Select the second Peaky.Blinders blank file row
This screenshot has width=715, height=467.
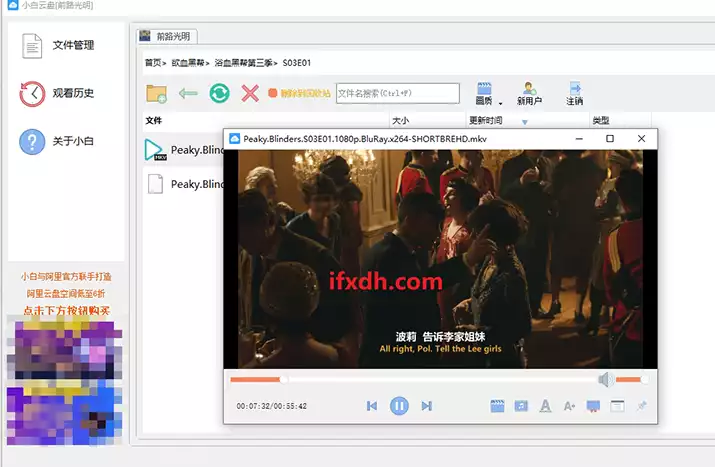click(x=184, y=184)
